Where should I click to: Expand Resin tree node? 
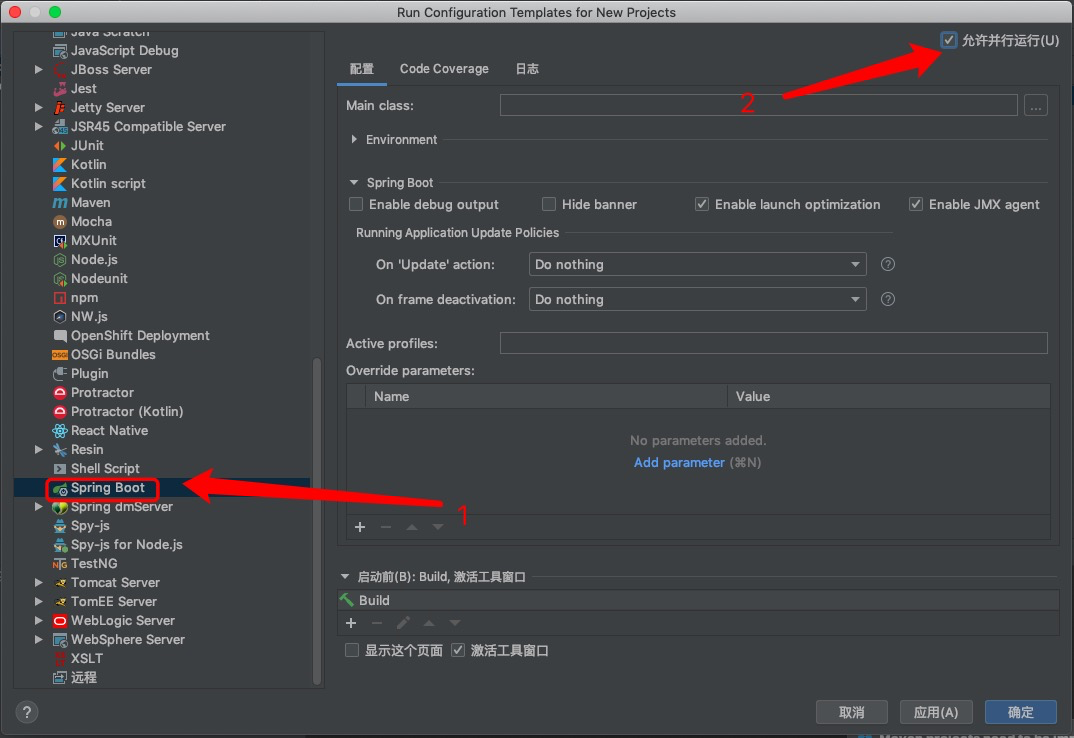(39, 450)
